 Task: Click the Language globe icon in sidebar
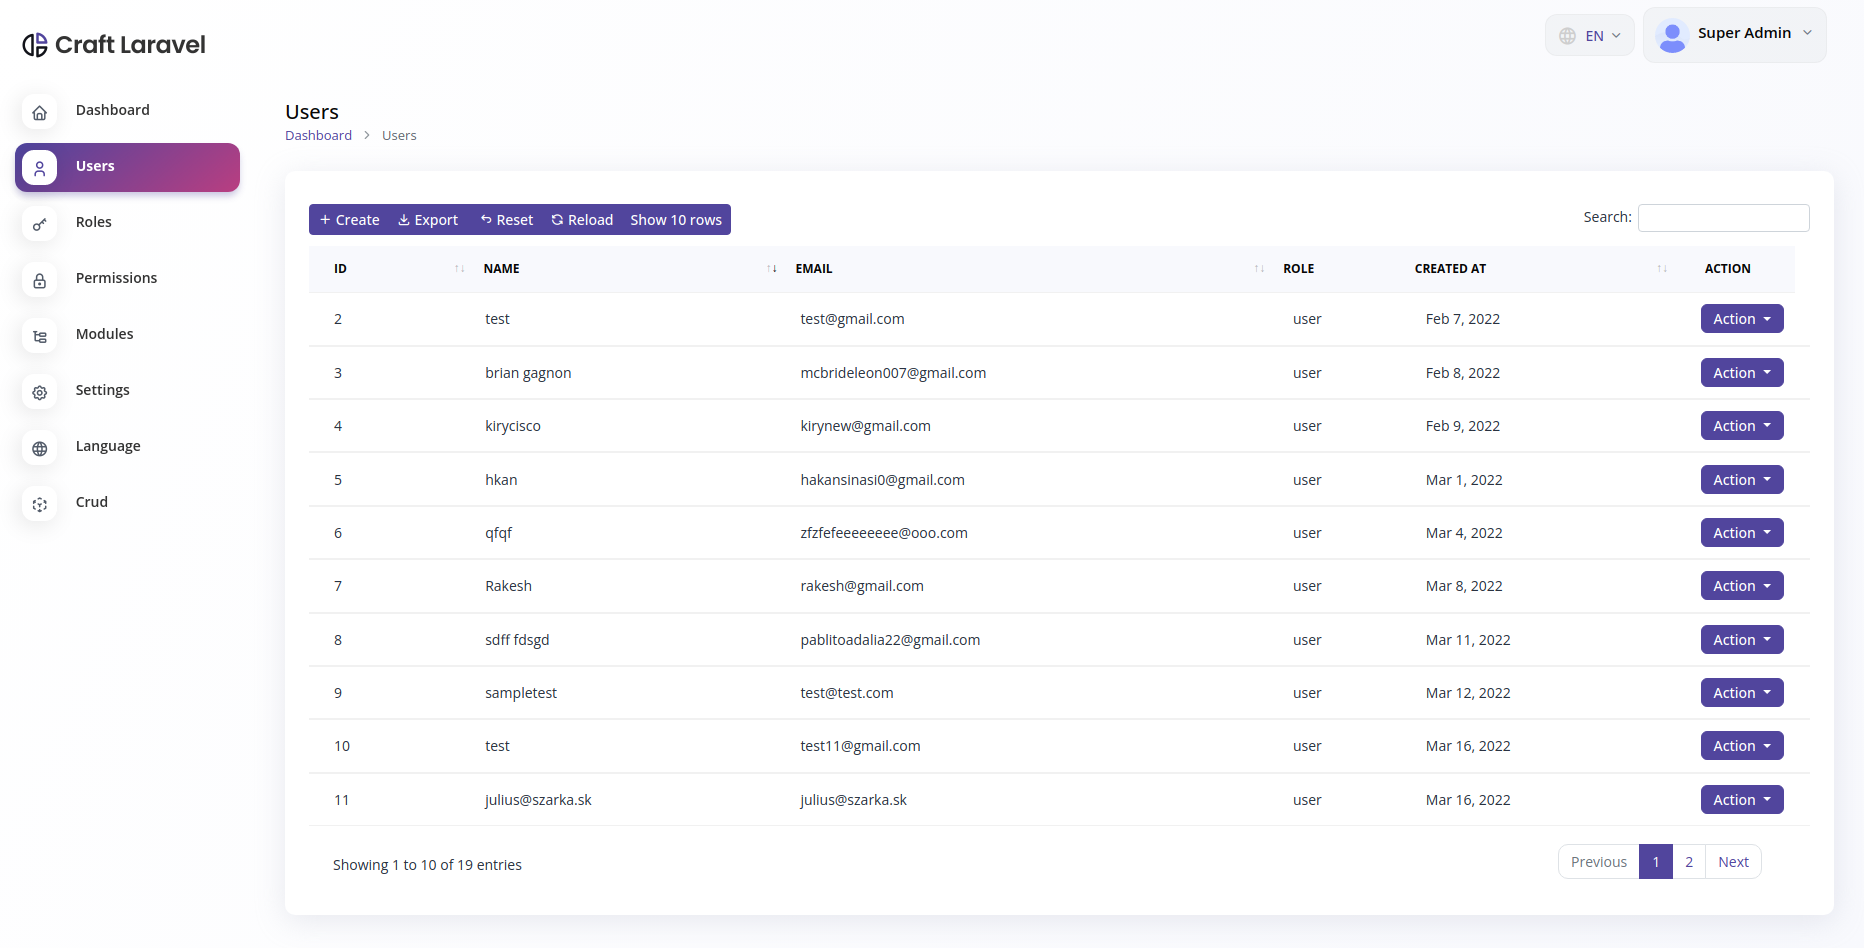(x=39, y=448)
